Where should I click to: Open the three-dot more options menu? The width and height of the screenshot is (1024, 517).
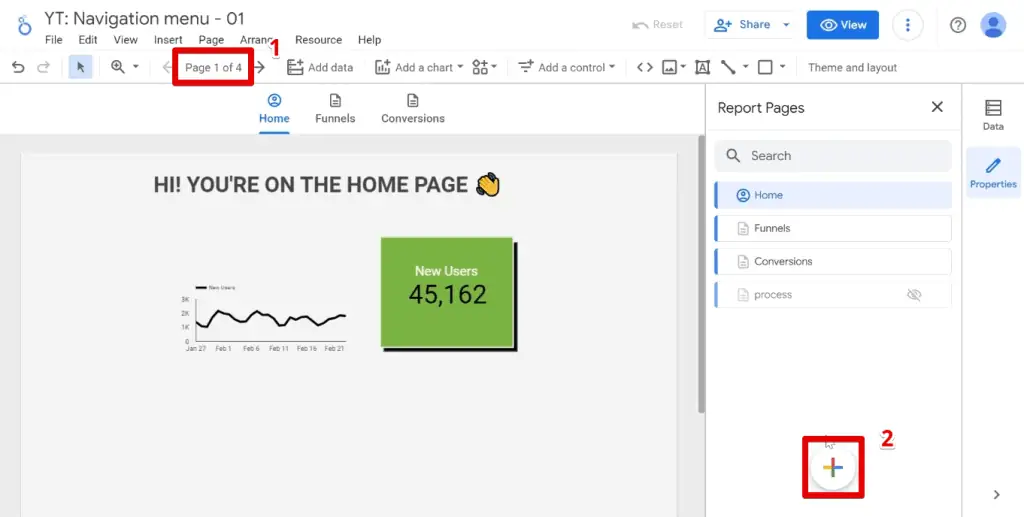pyautogui.click(x=907, y=25)
